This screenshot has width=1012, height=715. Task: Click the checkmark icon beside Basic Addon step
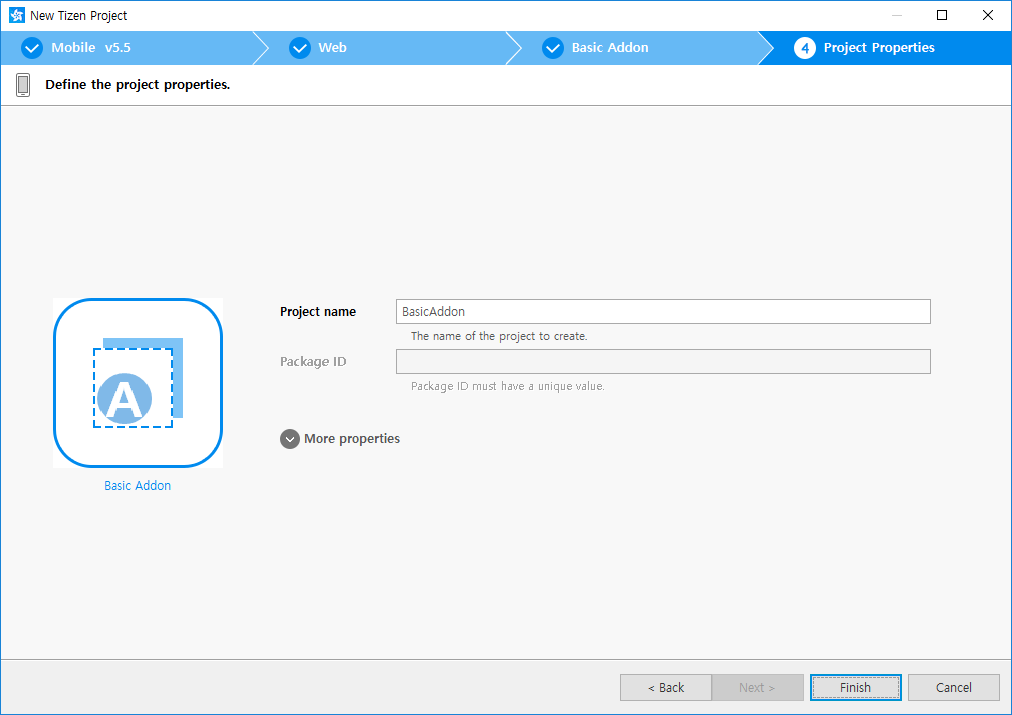coord(553,48)
